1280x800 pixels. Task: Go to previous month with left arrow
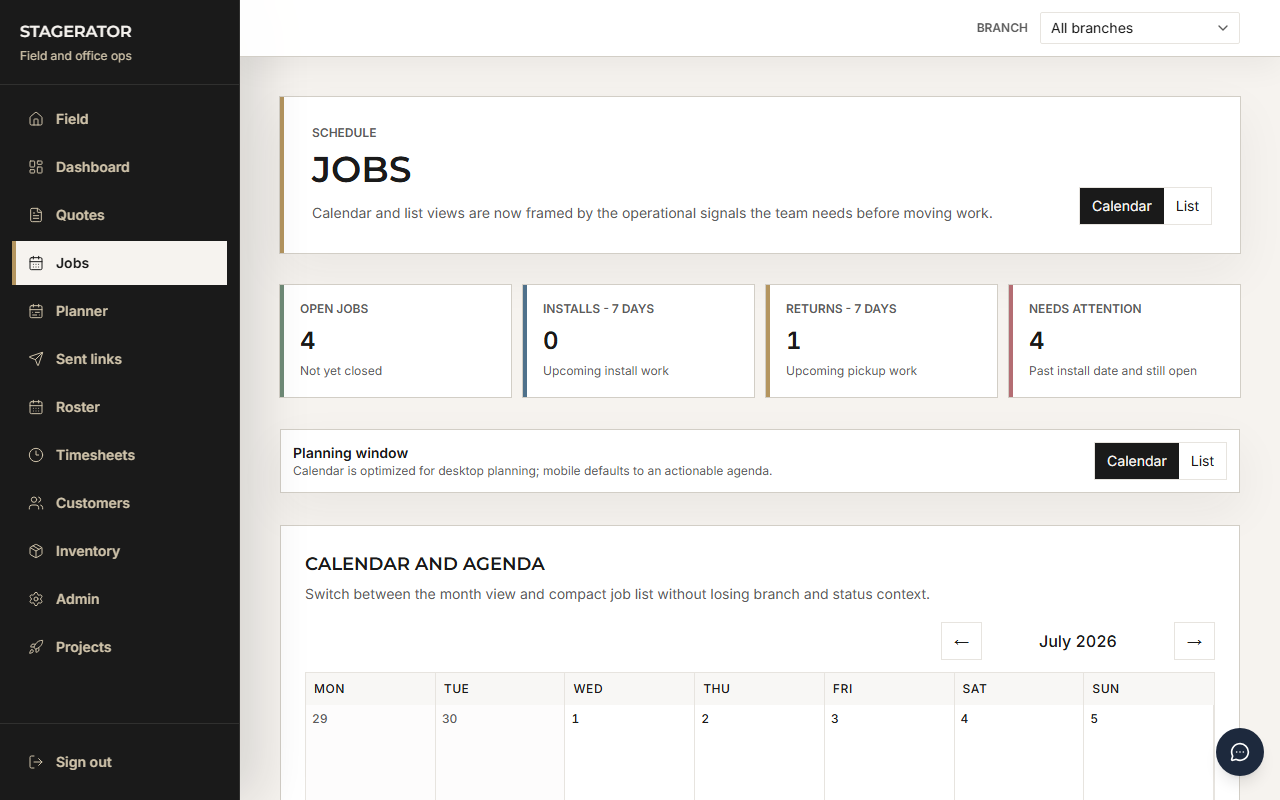pyautogui.click(x=961, y=641)
